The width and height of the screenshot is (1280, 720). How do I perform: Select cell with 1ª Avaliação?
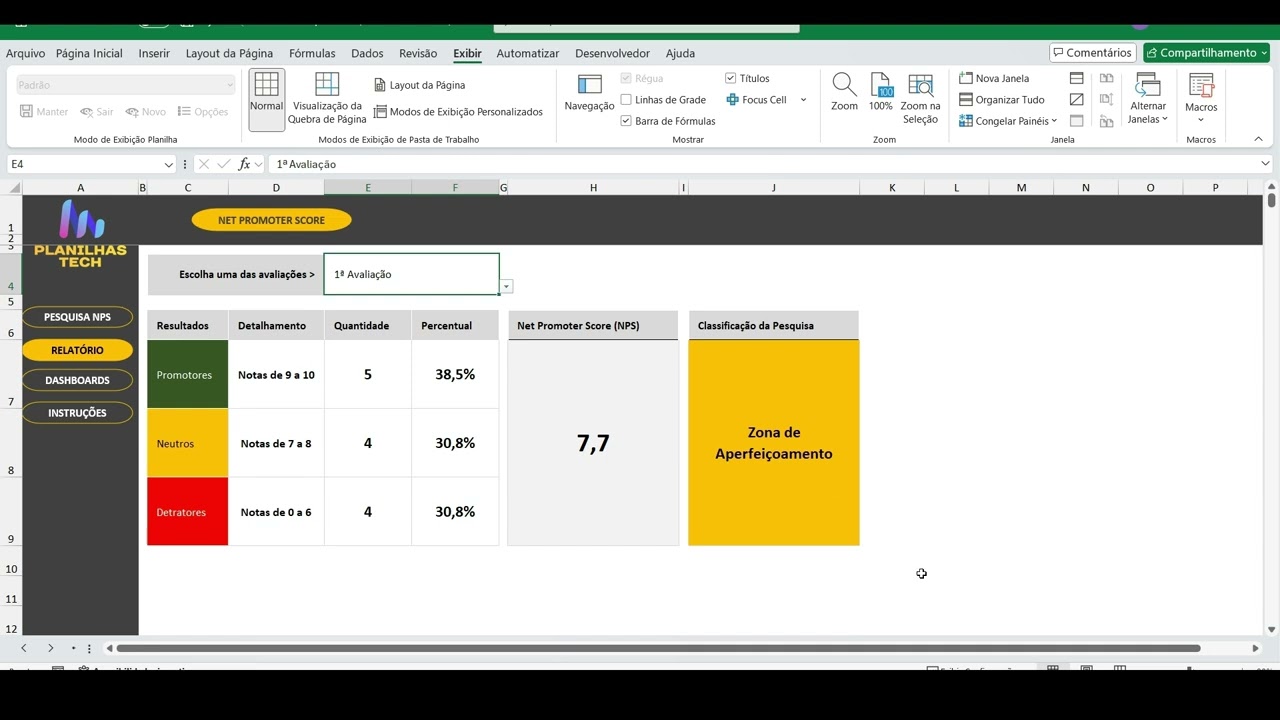[x=411, y=274]
